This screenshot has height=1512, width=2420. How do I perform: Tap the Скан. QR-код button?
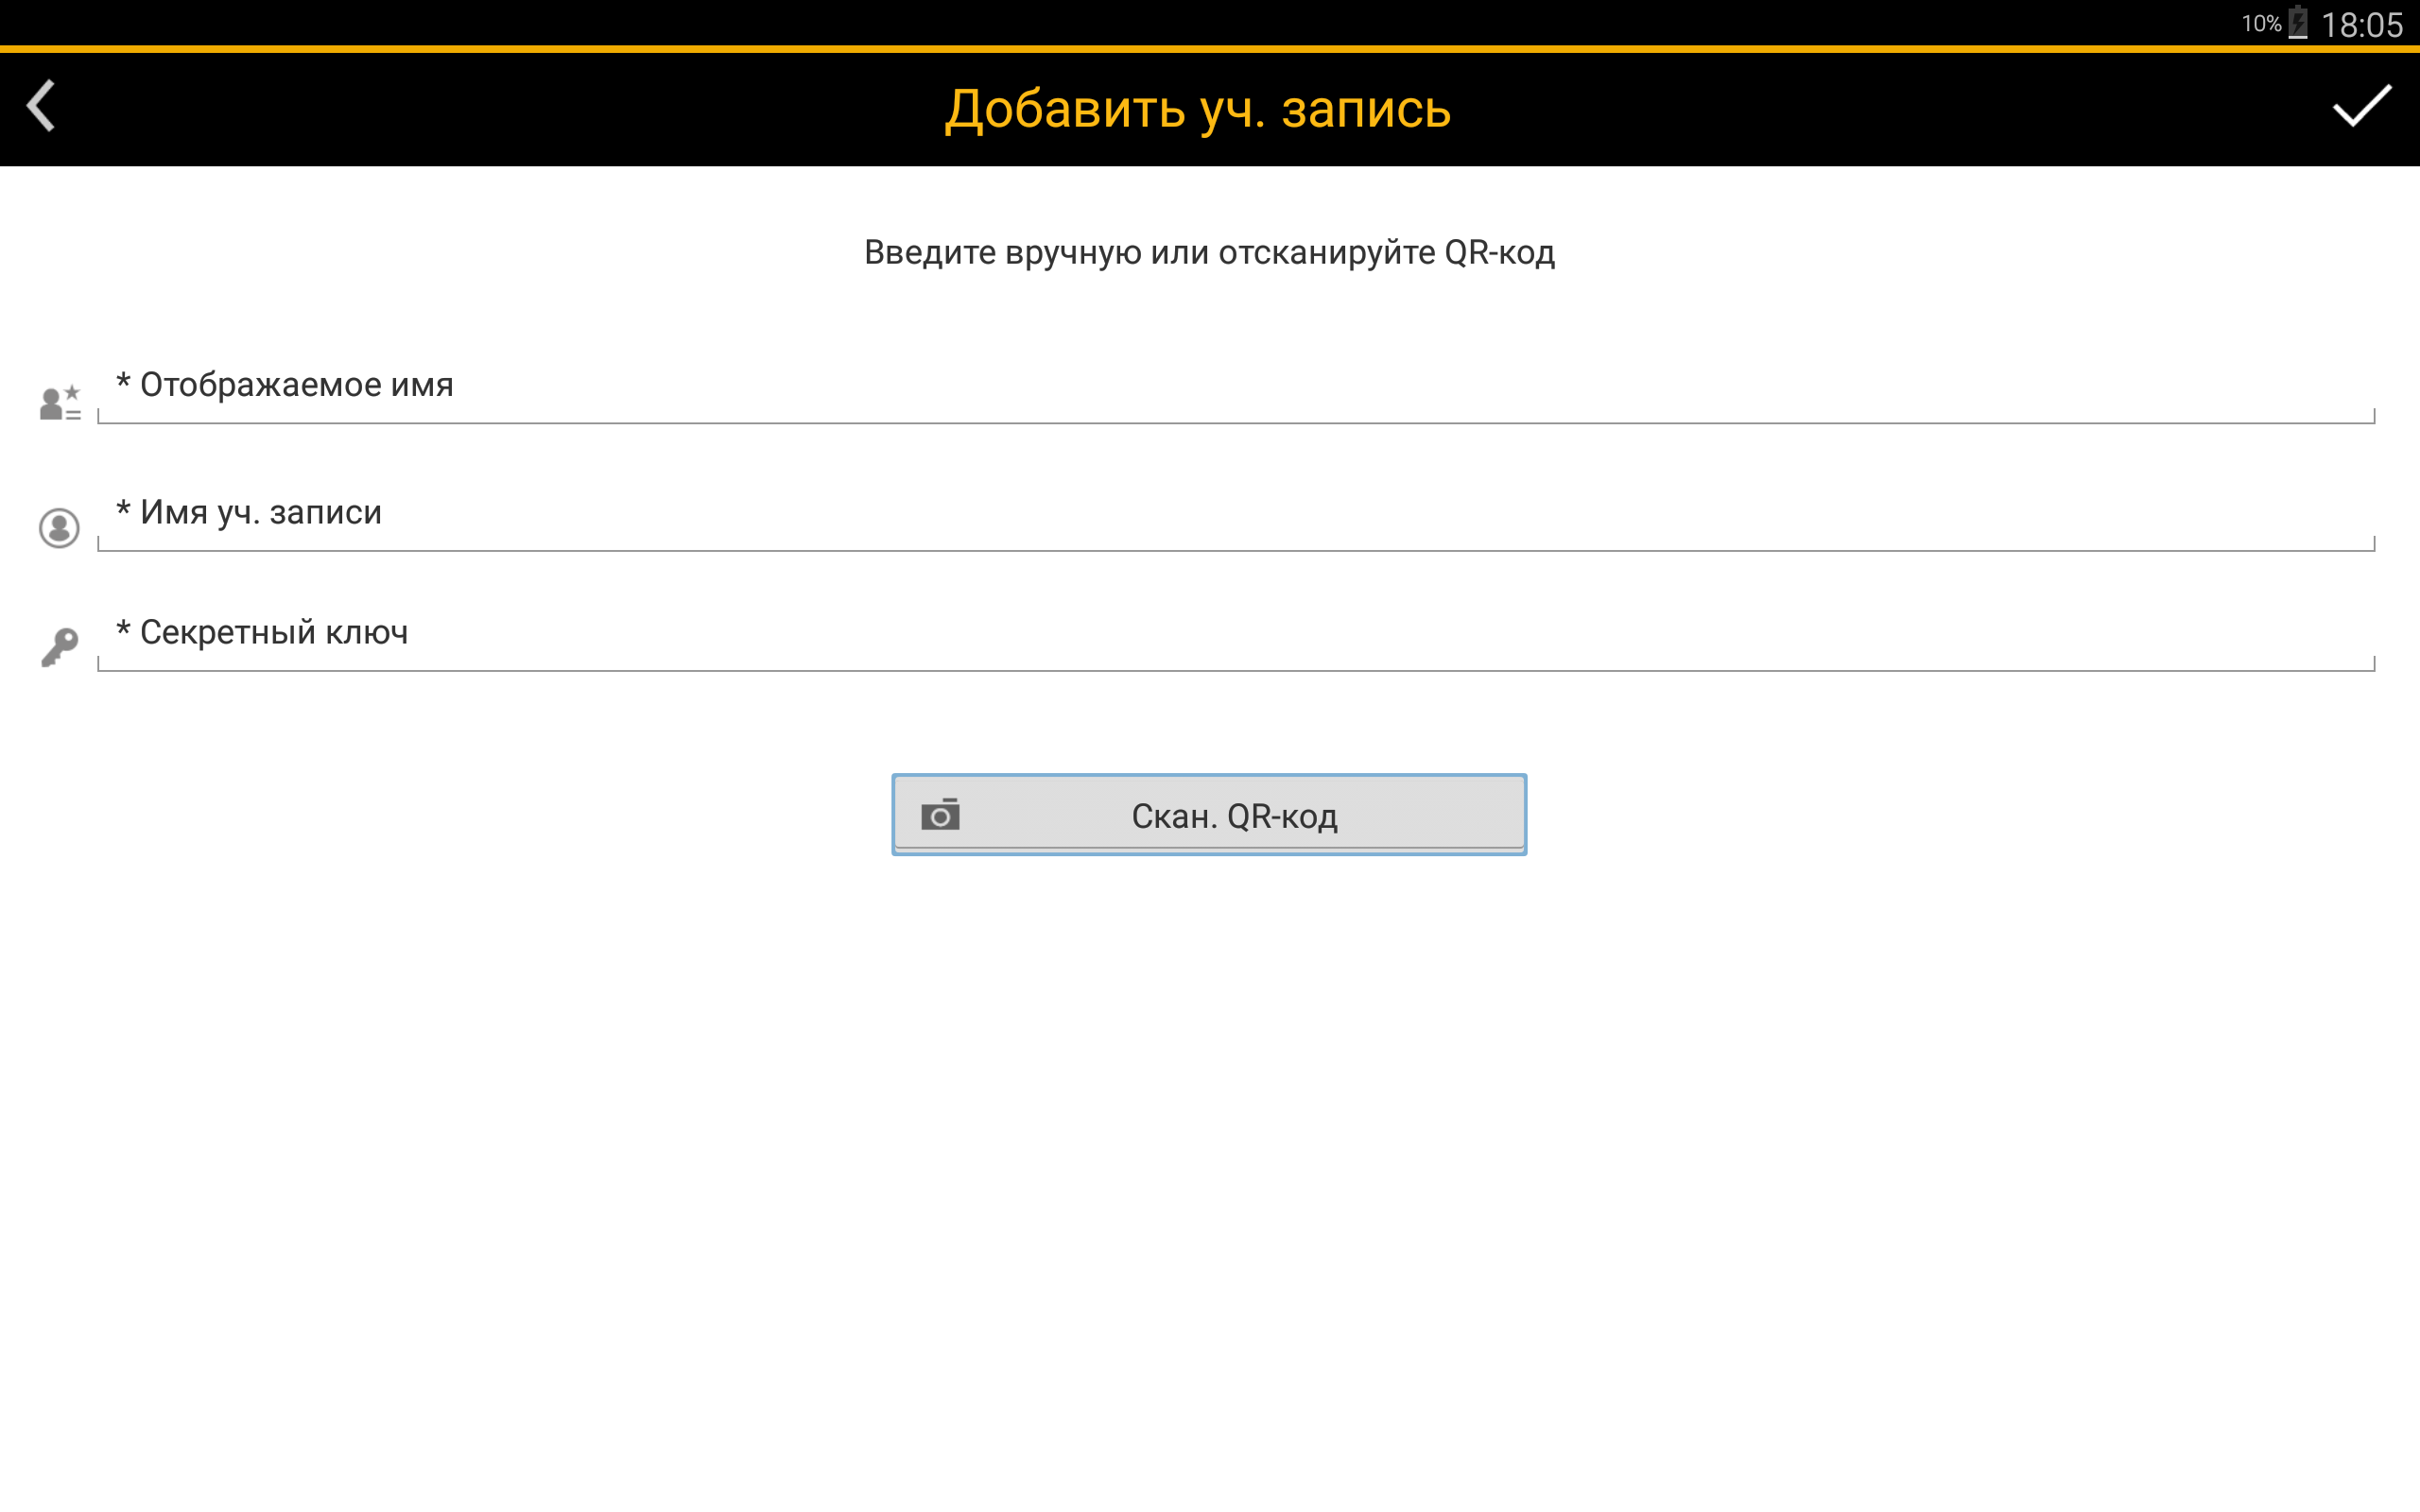point(1209,814)
